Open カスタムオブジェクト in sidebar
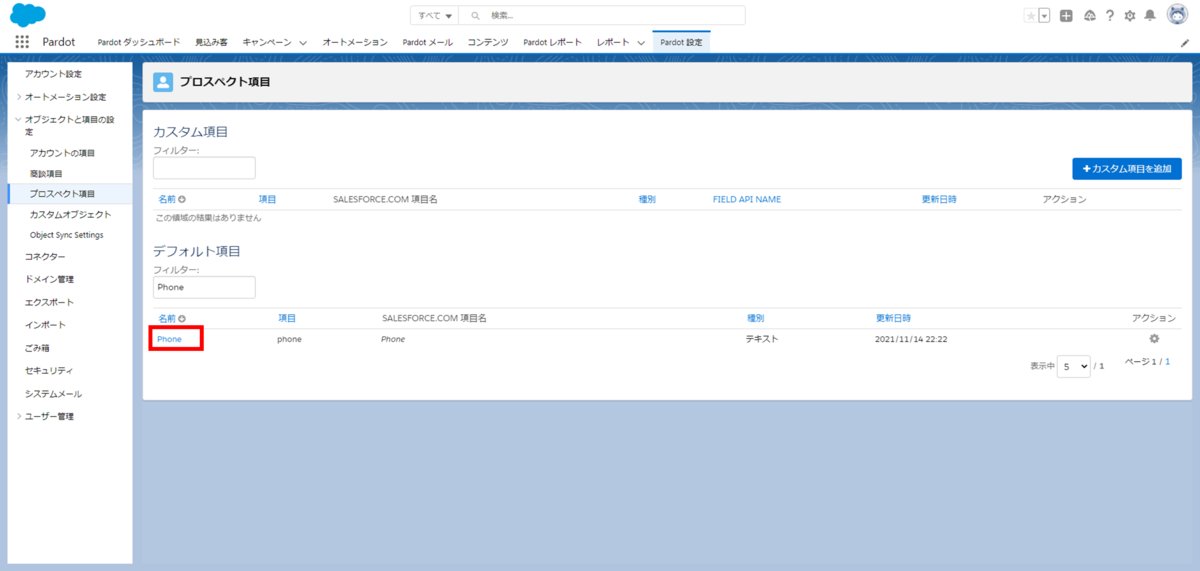Image resolution: width=1200 pixels, height=571 pixels. (70, 214)
